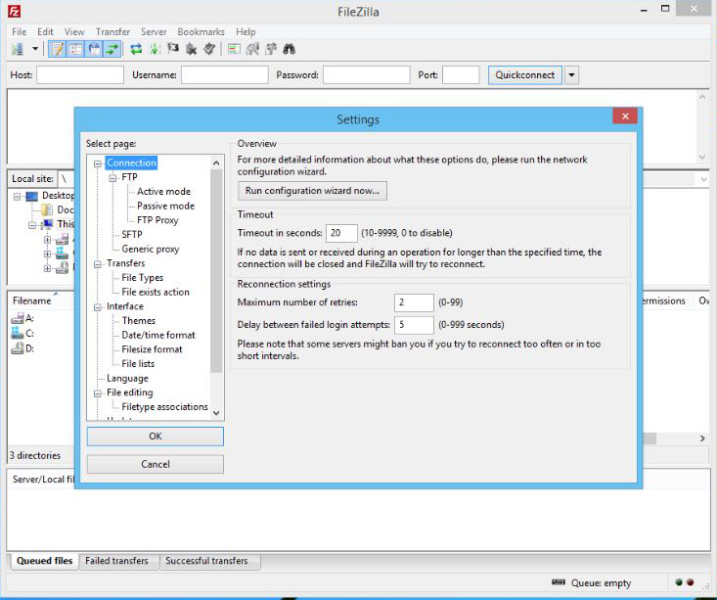717x600 pixels.
Task: Collapse the Connection tree node
Action: (x=98, y=163)
